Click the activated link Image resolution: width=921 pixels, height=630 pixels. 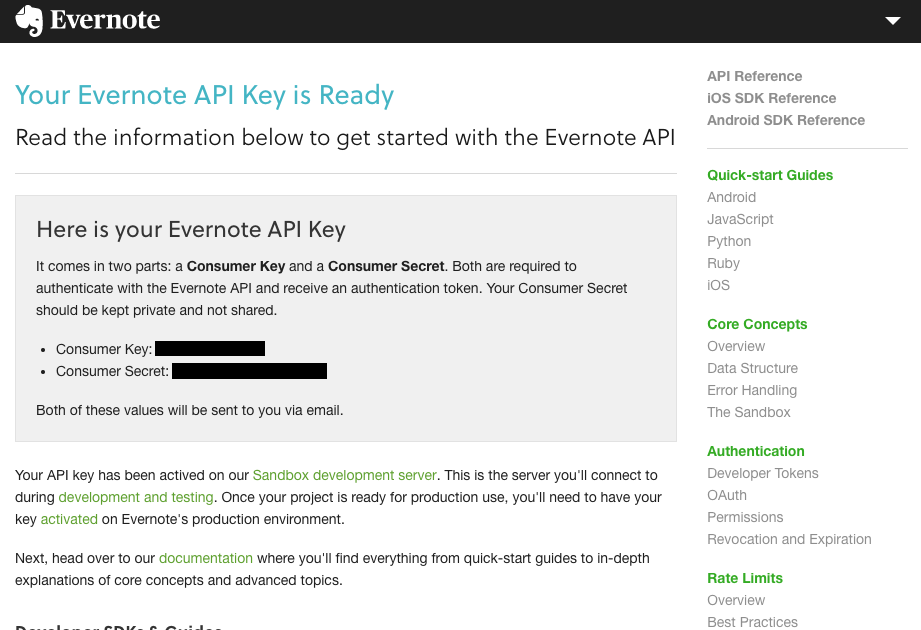point(69,519)
